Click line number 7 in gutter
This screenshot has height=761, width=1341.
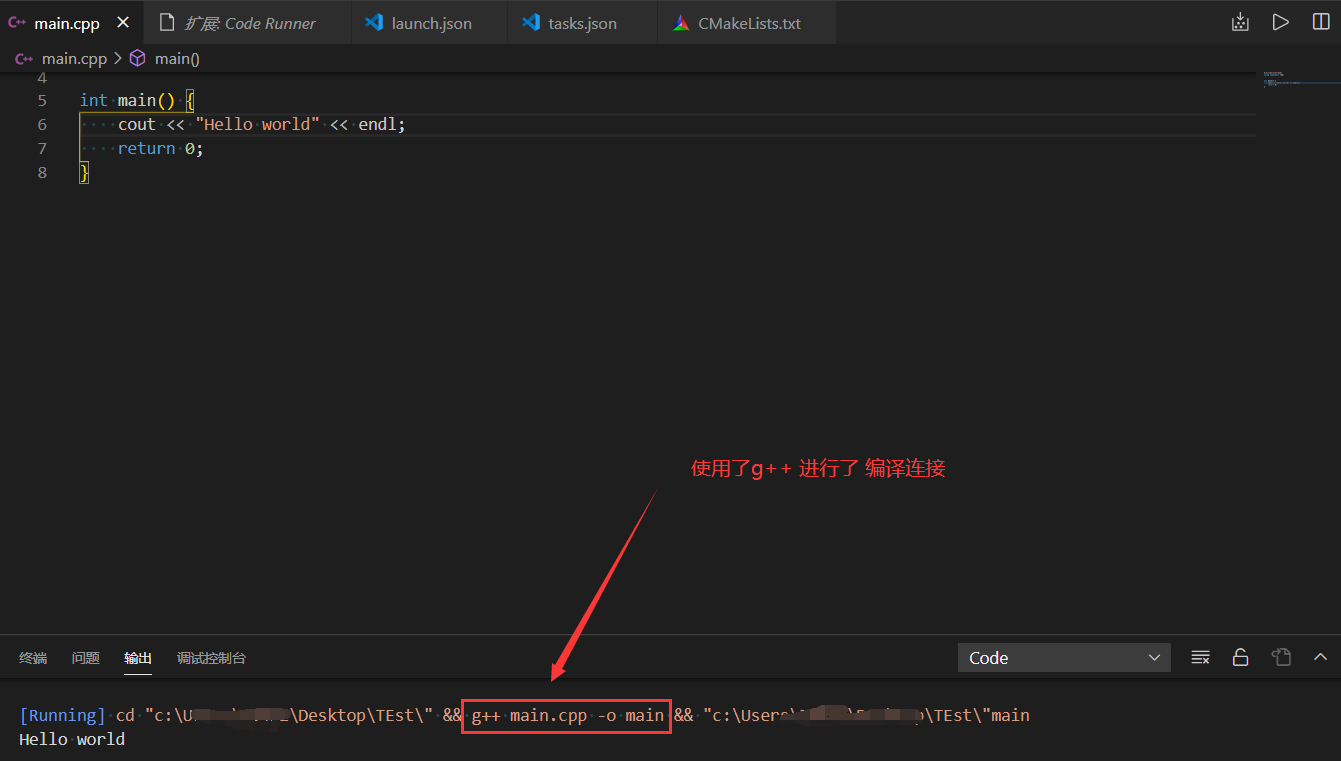click(x=42, y=148)
